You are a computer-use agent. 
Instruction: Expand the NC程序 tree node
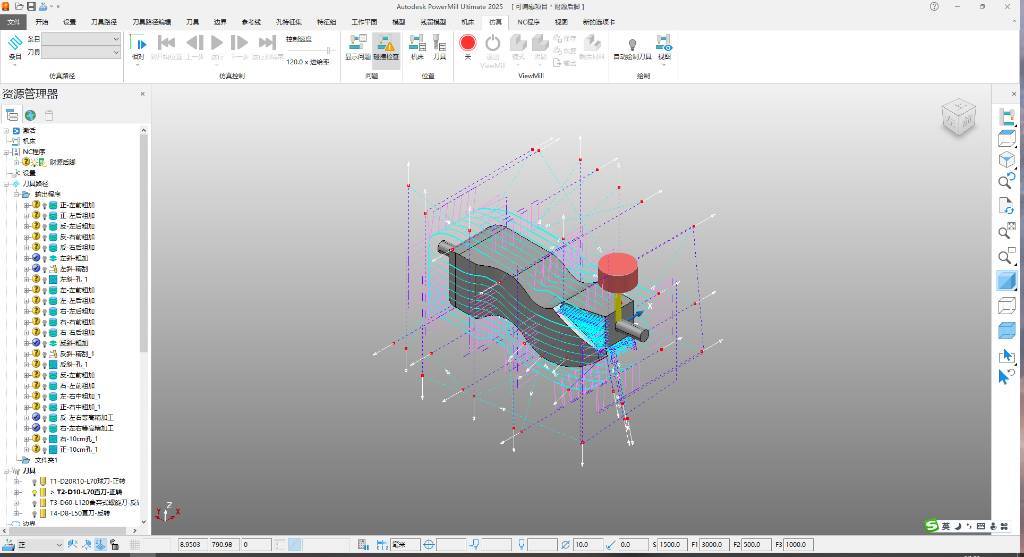tap(7, 151)
